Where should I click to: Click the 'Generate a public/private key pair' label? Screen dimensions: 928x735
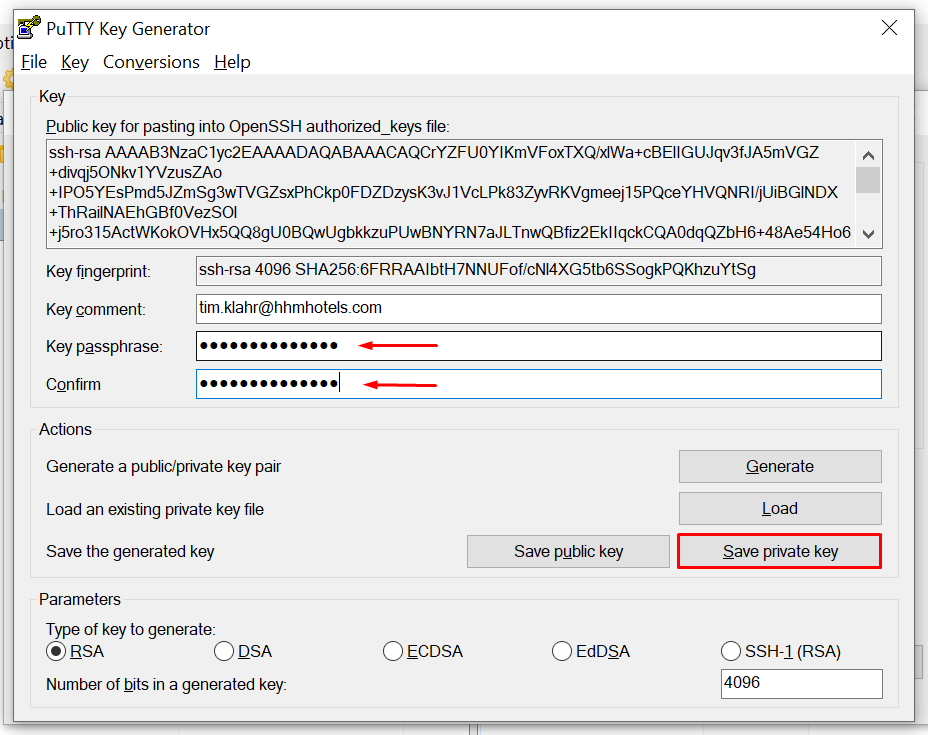pos(163,467)
